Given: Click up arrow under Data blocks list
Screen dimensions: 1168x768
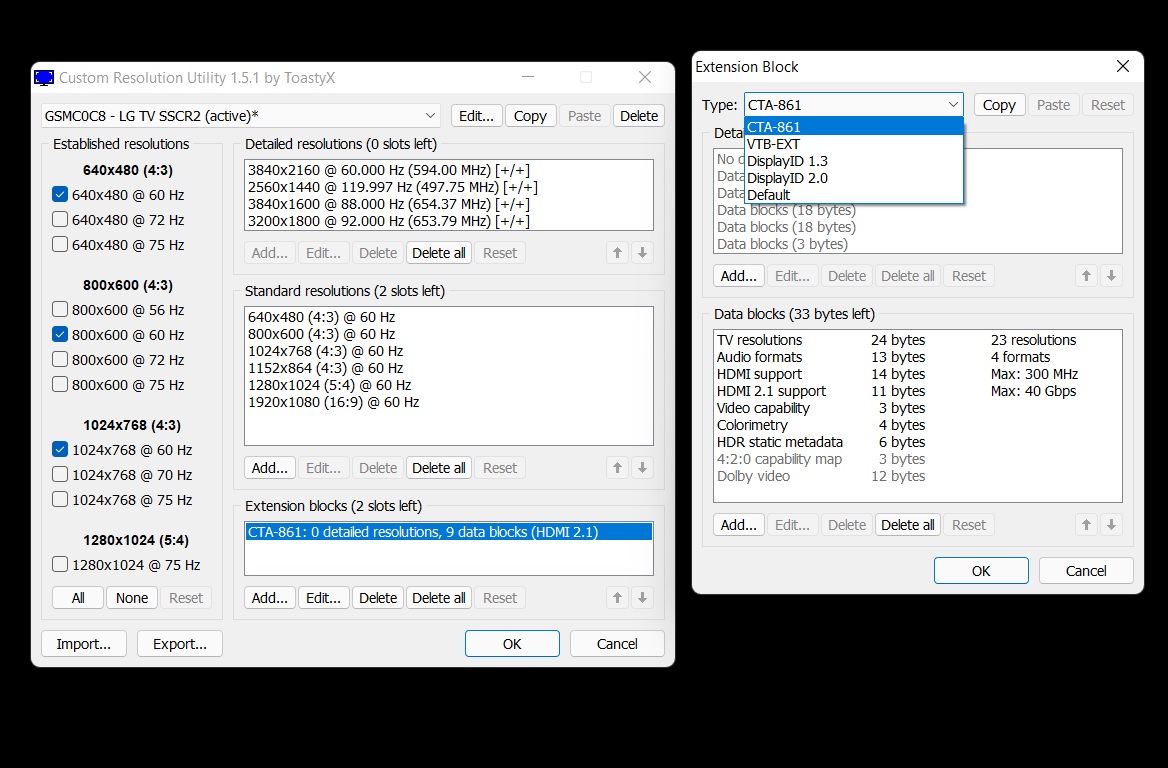Looking at the screenshot, I should (1087, 524).
